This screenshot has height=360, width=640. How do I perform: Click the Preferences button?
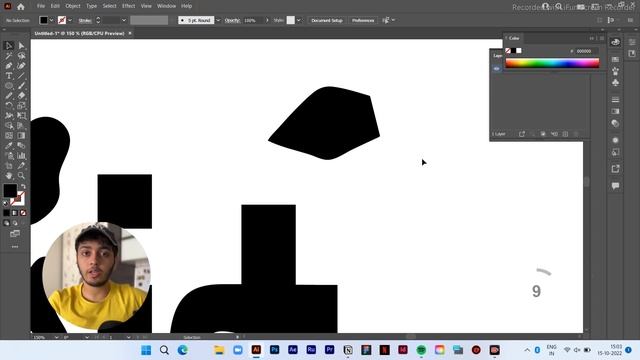pyautogui.click(x=363, y=20)
